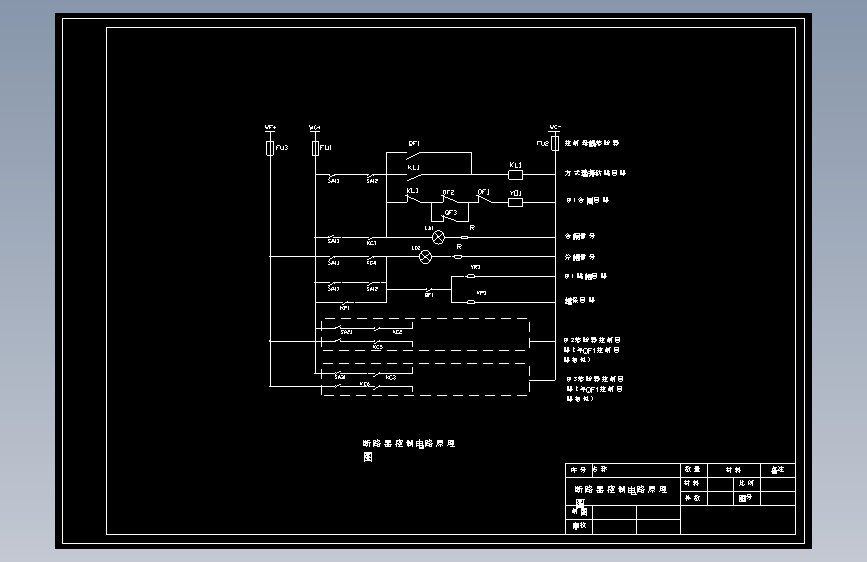Image resolution: width=867 pixels, height=562 pixels.
Task: Select the YO1 coil rectangle
Action: 515,202
